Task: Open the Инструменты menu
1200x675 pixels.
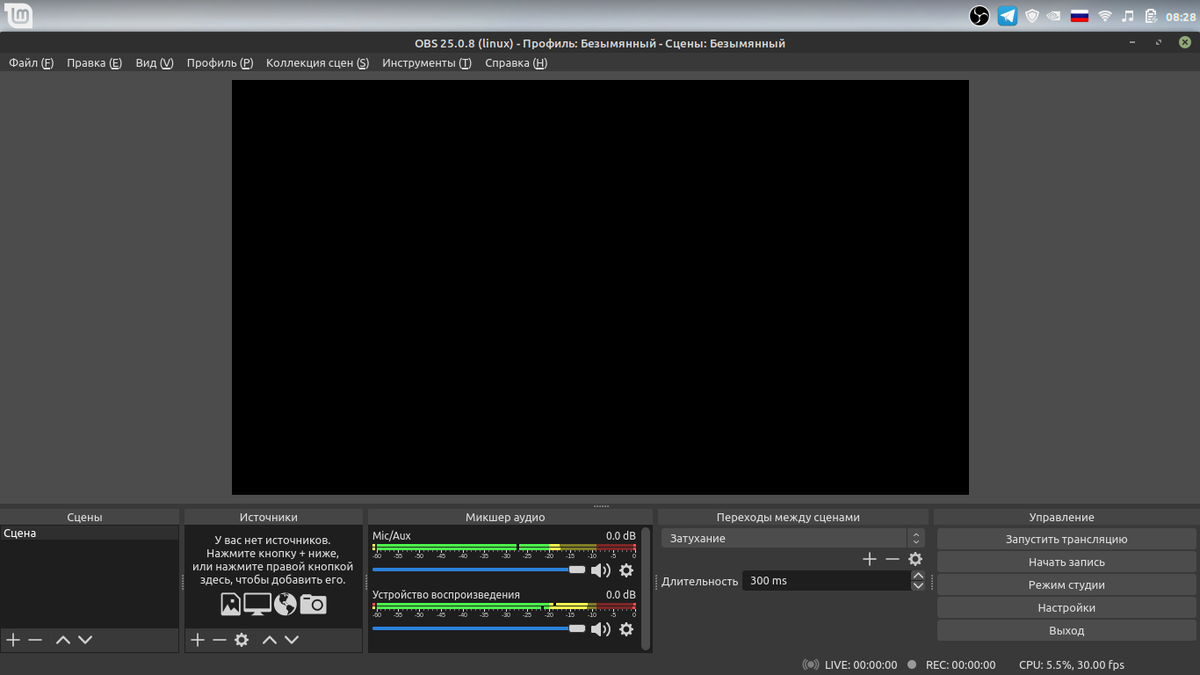Action: pyautogui.click(x=426, y=62)
